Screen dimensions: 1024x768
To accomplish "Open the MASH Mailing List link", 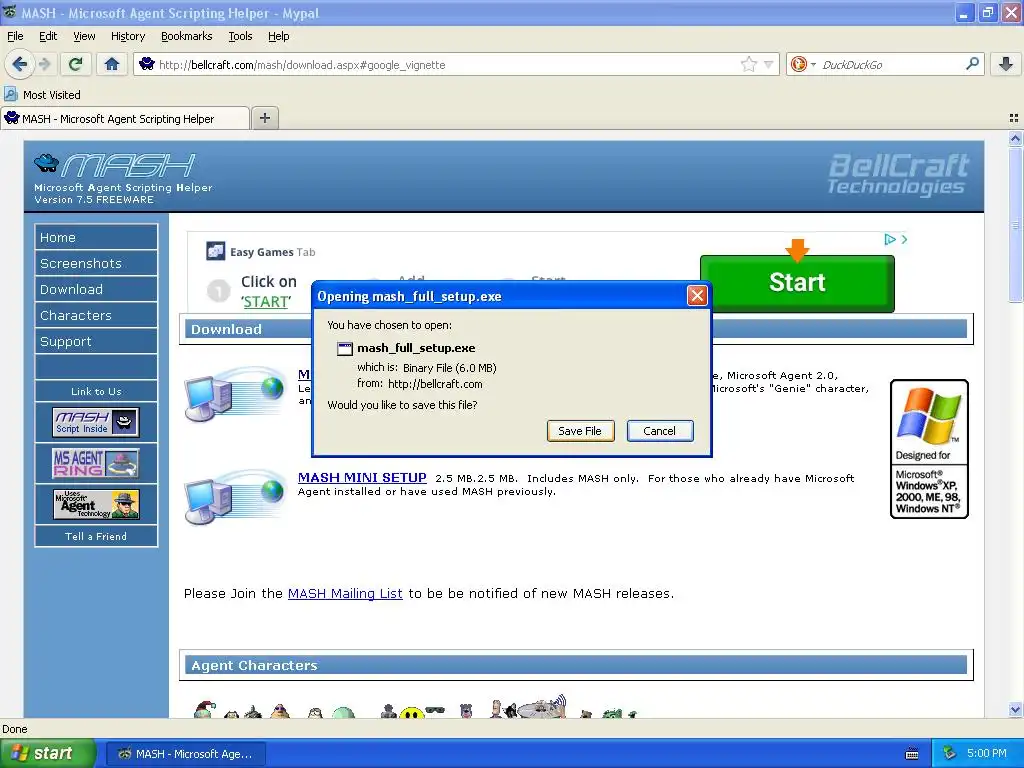I will pyautogui.click(x=345, y=594).
